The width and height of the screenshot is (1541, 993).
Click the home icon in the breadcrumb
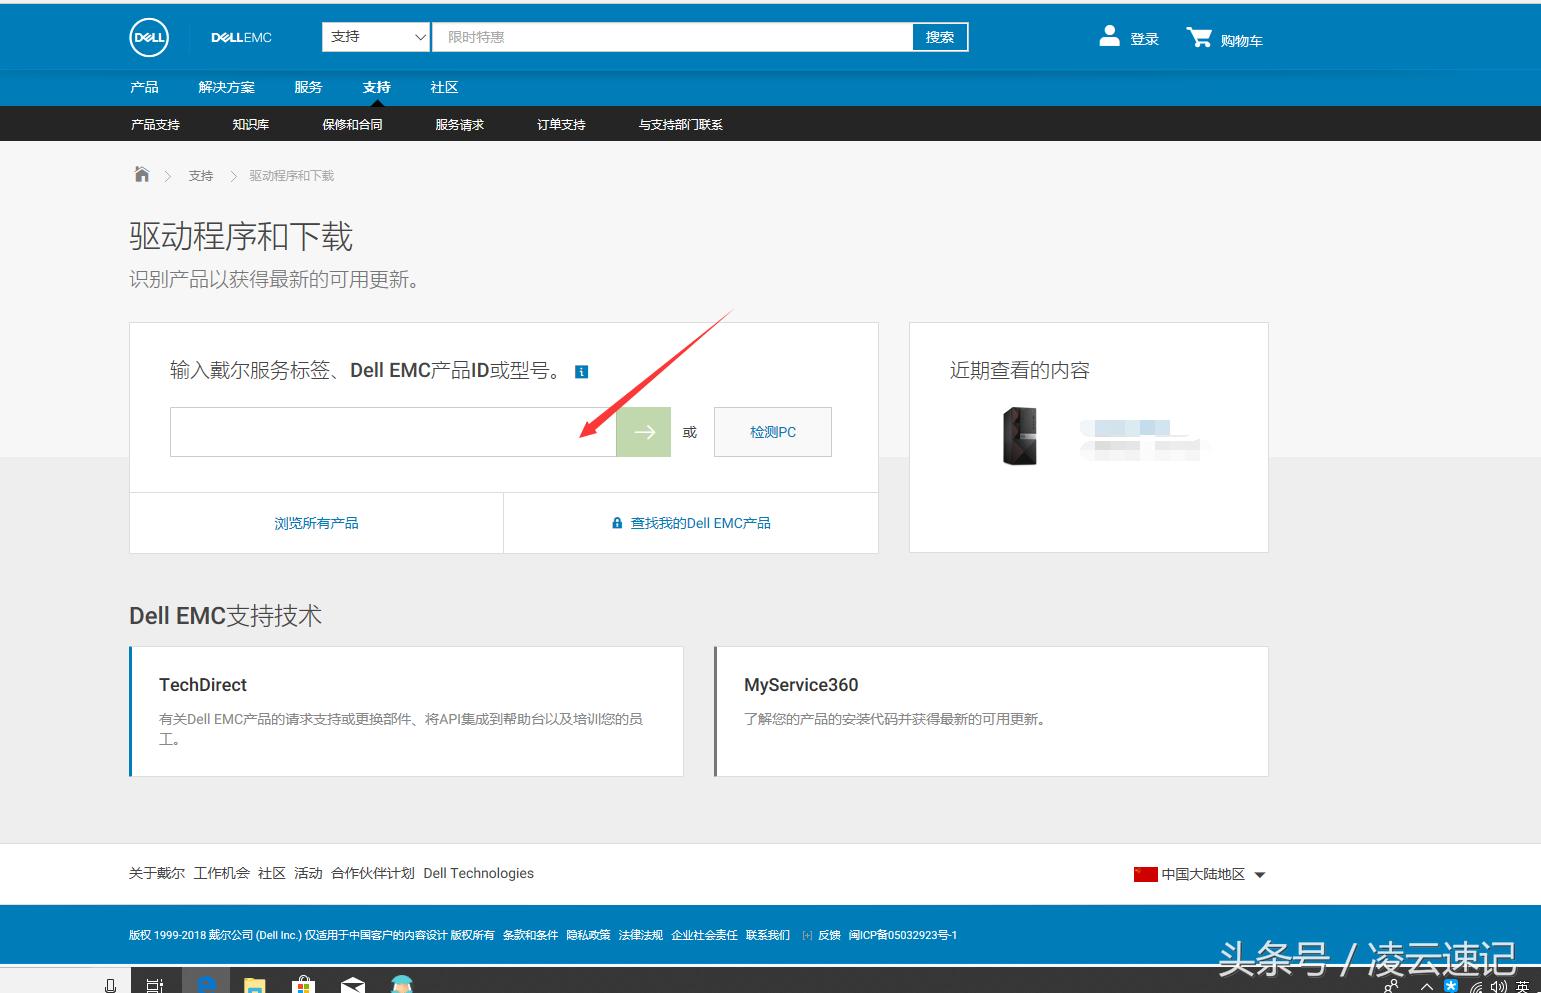click(140, 173)
